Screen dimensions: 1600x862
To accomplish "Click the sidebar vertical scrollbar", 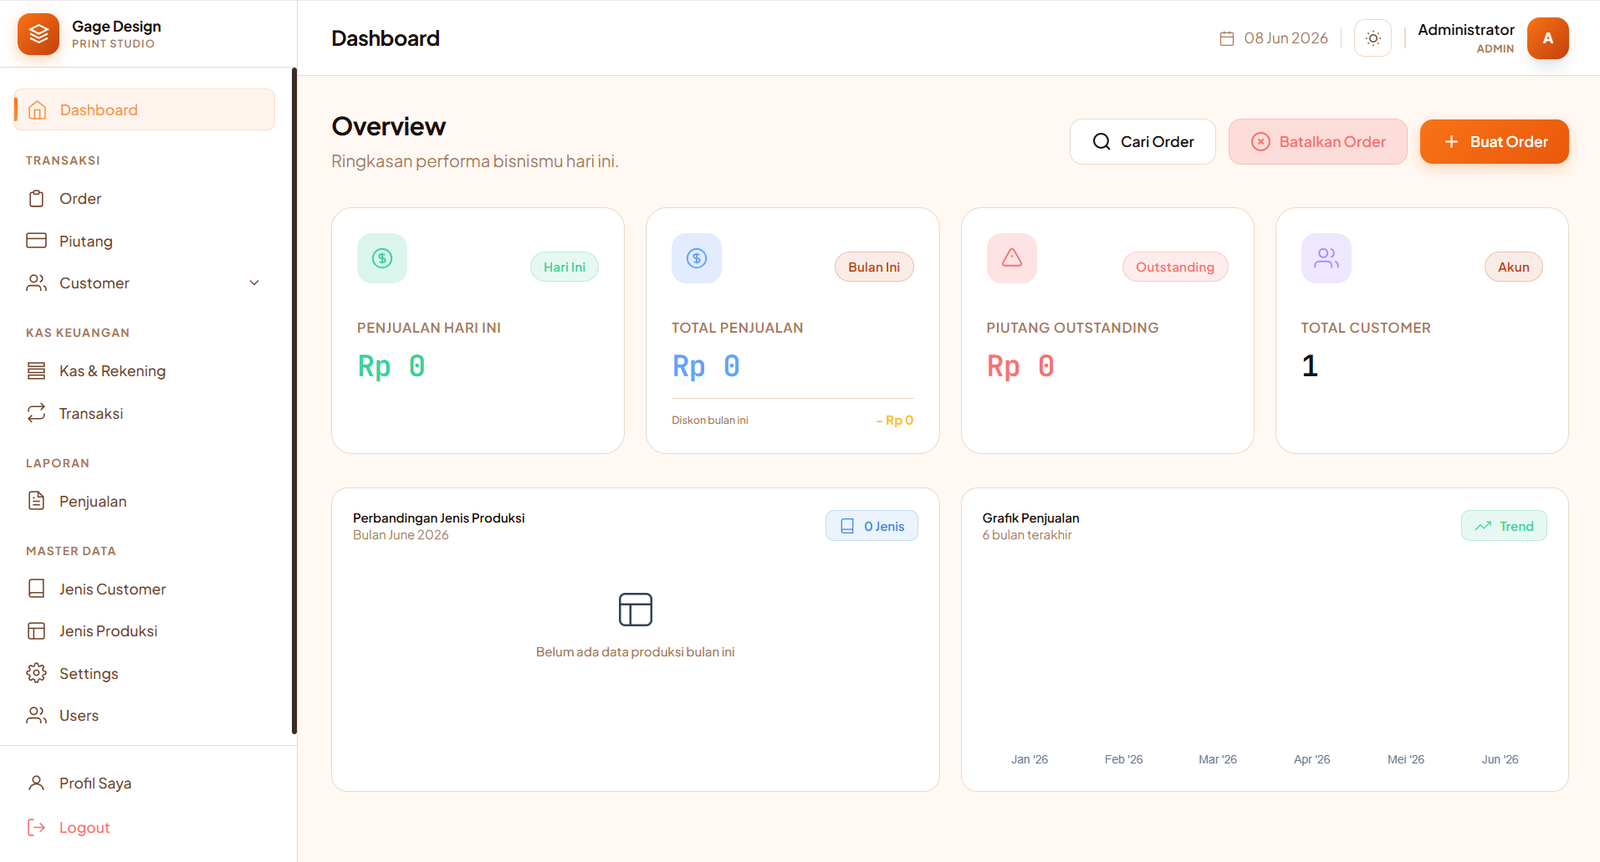I will tap(294, 400).
